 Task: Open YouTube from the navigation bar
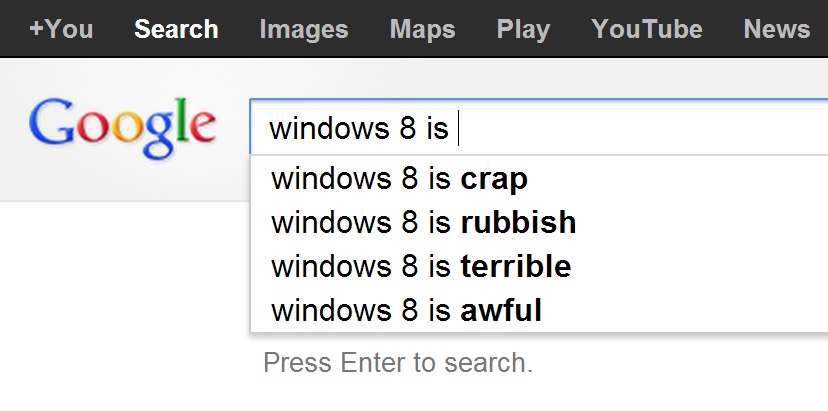(x=646, y=29)
